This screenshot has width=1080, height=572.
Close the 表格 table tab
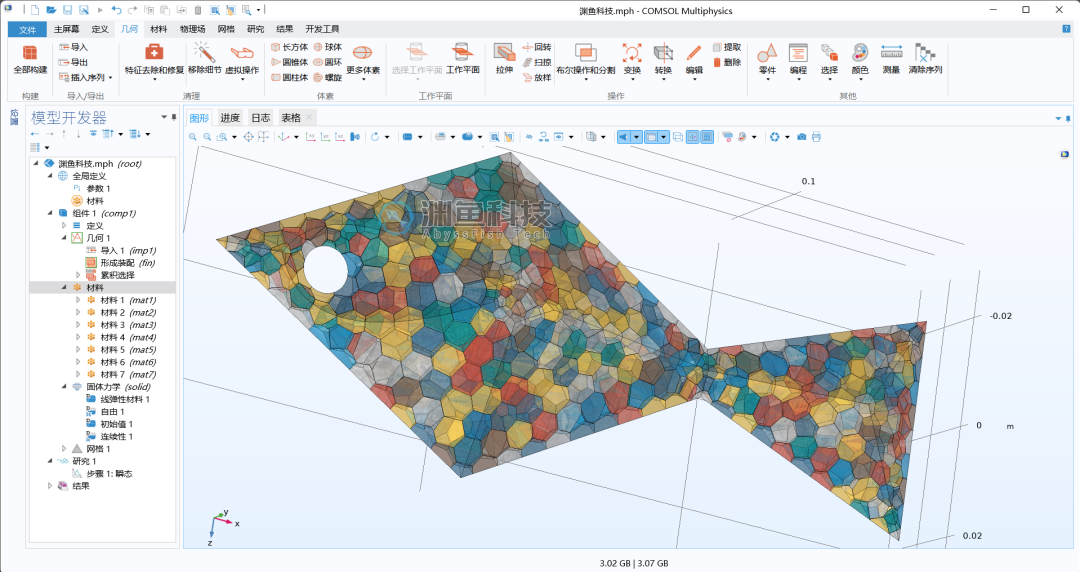[x=309, y=117]
